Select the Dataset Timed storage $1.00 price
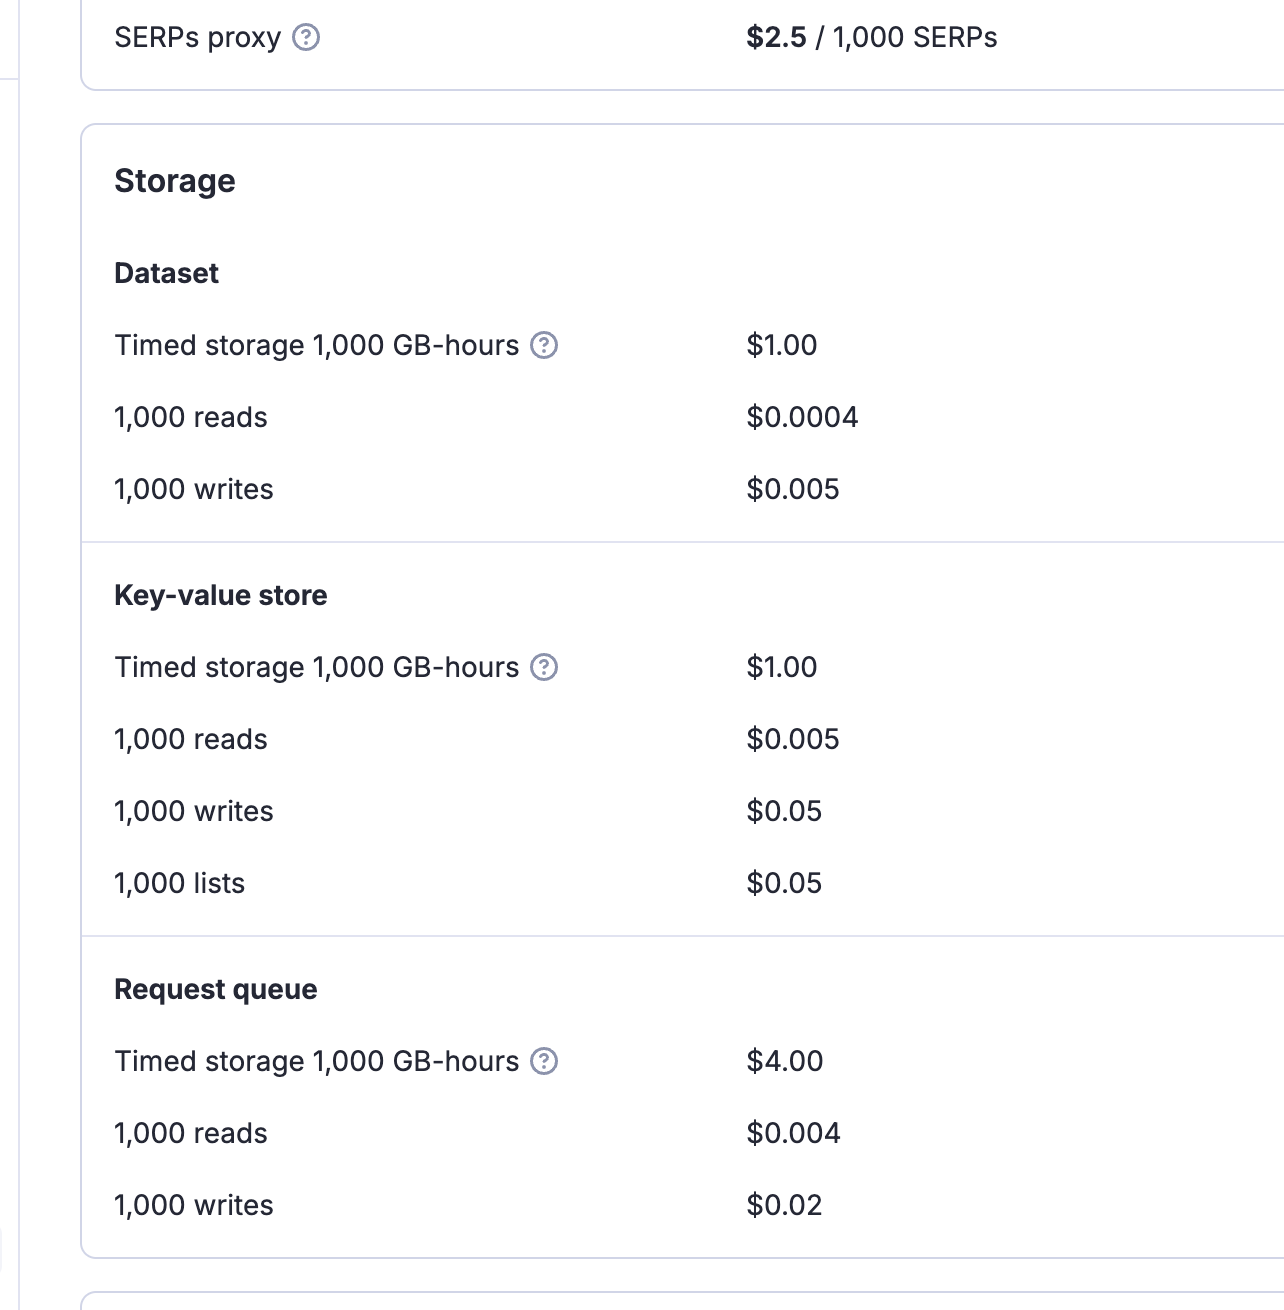Screen dimensions: 1284x1310 [782, 345]
